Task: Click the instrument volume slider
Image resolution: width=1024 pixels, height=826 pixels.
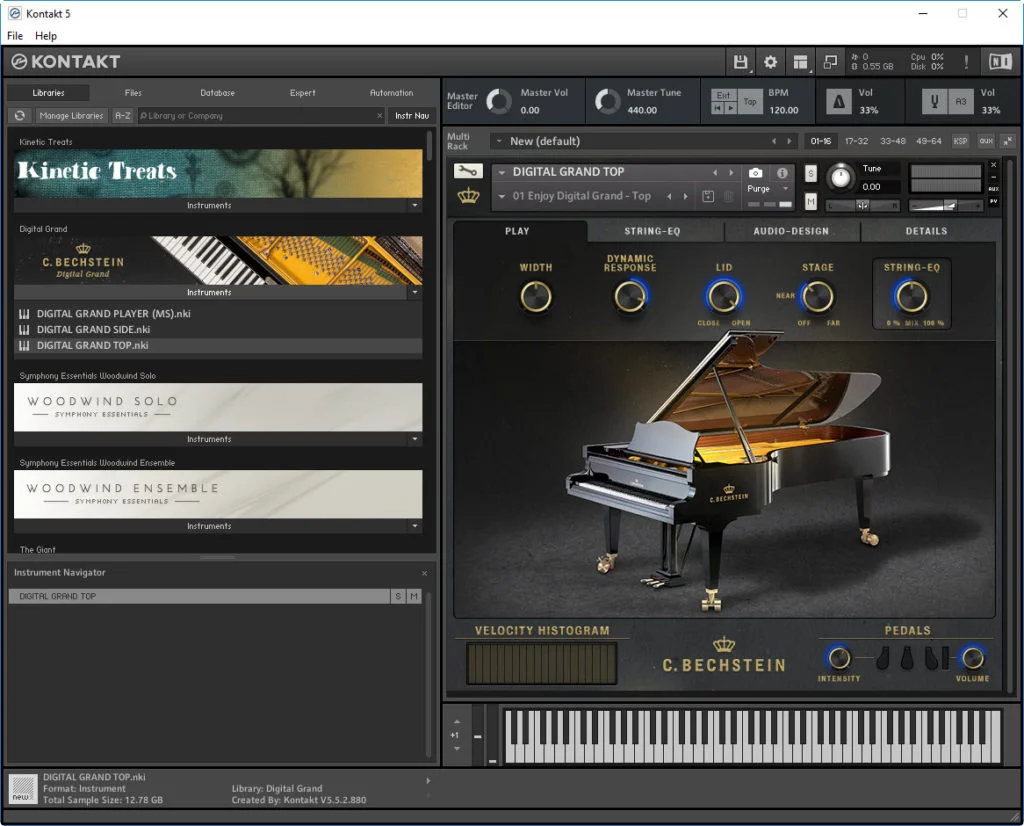Action: [x=946, y=206]
